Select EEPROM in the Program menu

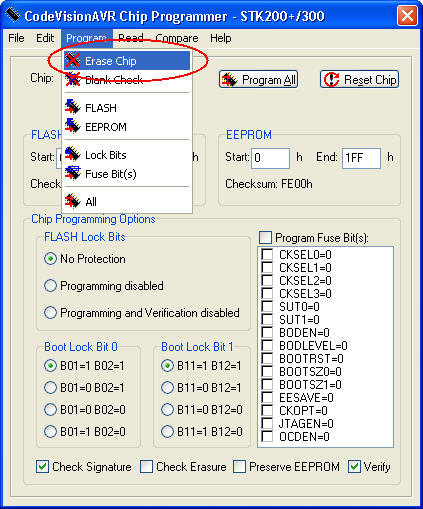point(127,127)
